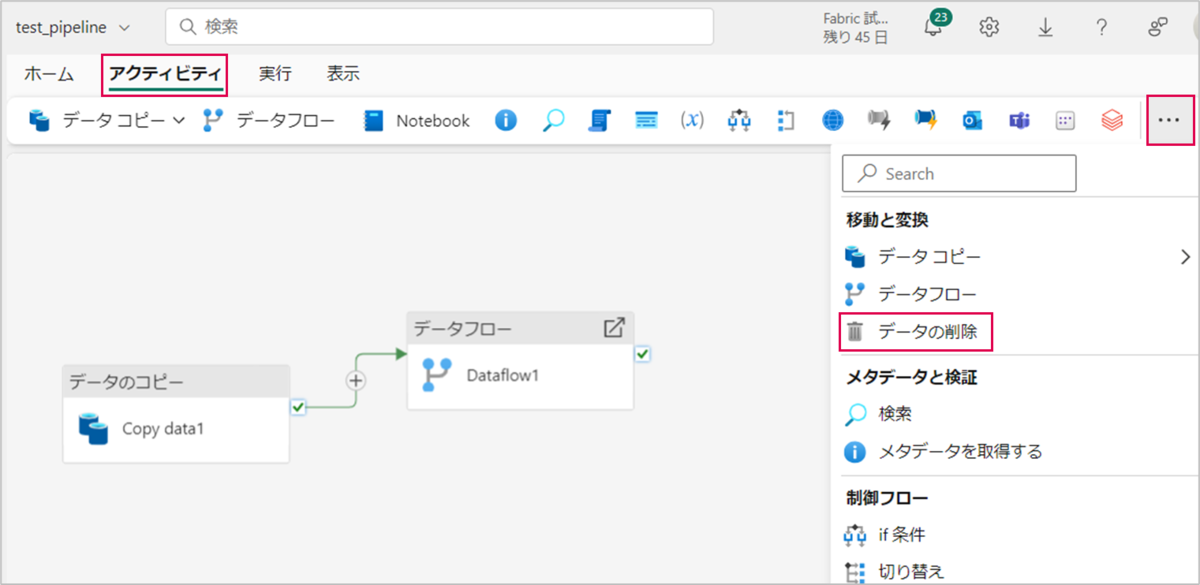Focus the top 検索 search box
1200x585 pixels.
coord(439,27)
